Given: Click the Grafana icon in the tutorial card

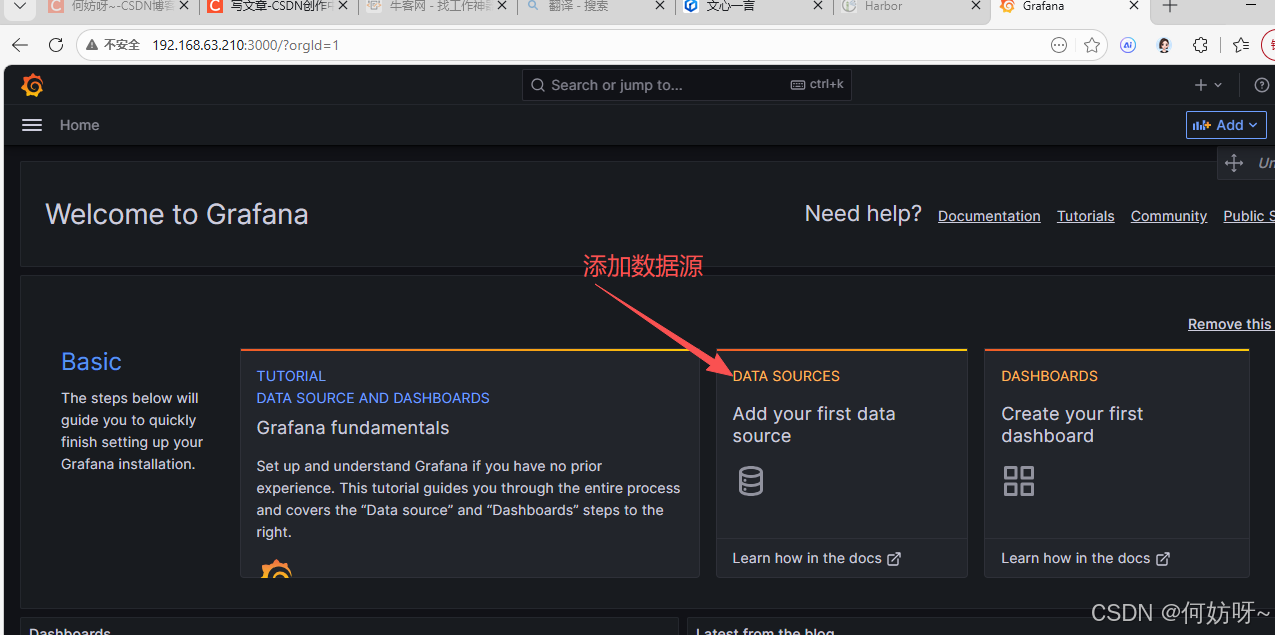Looking at the screenshot, I should 276,569.
